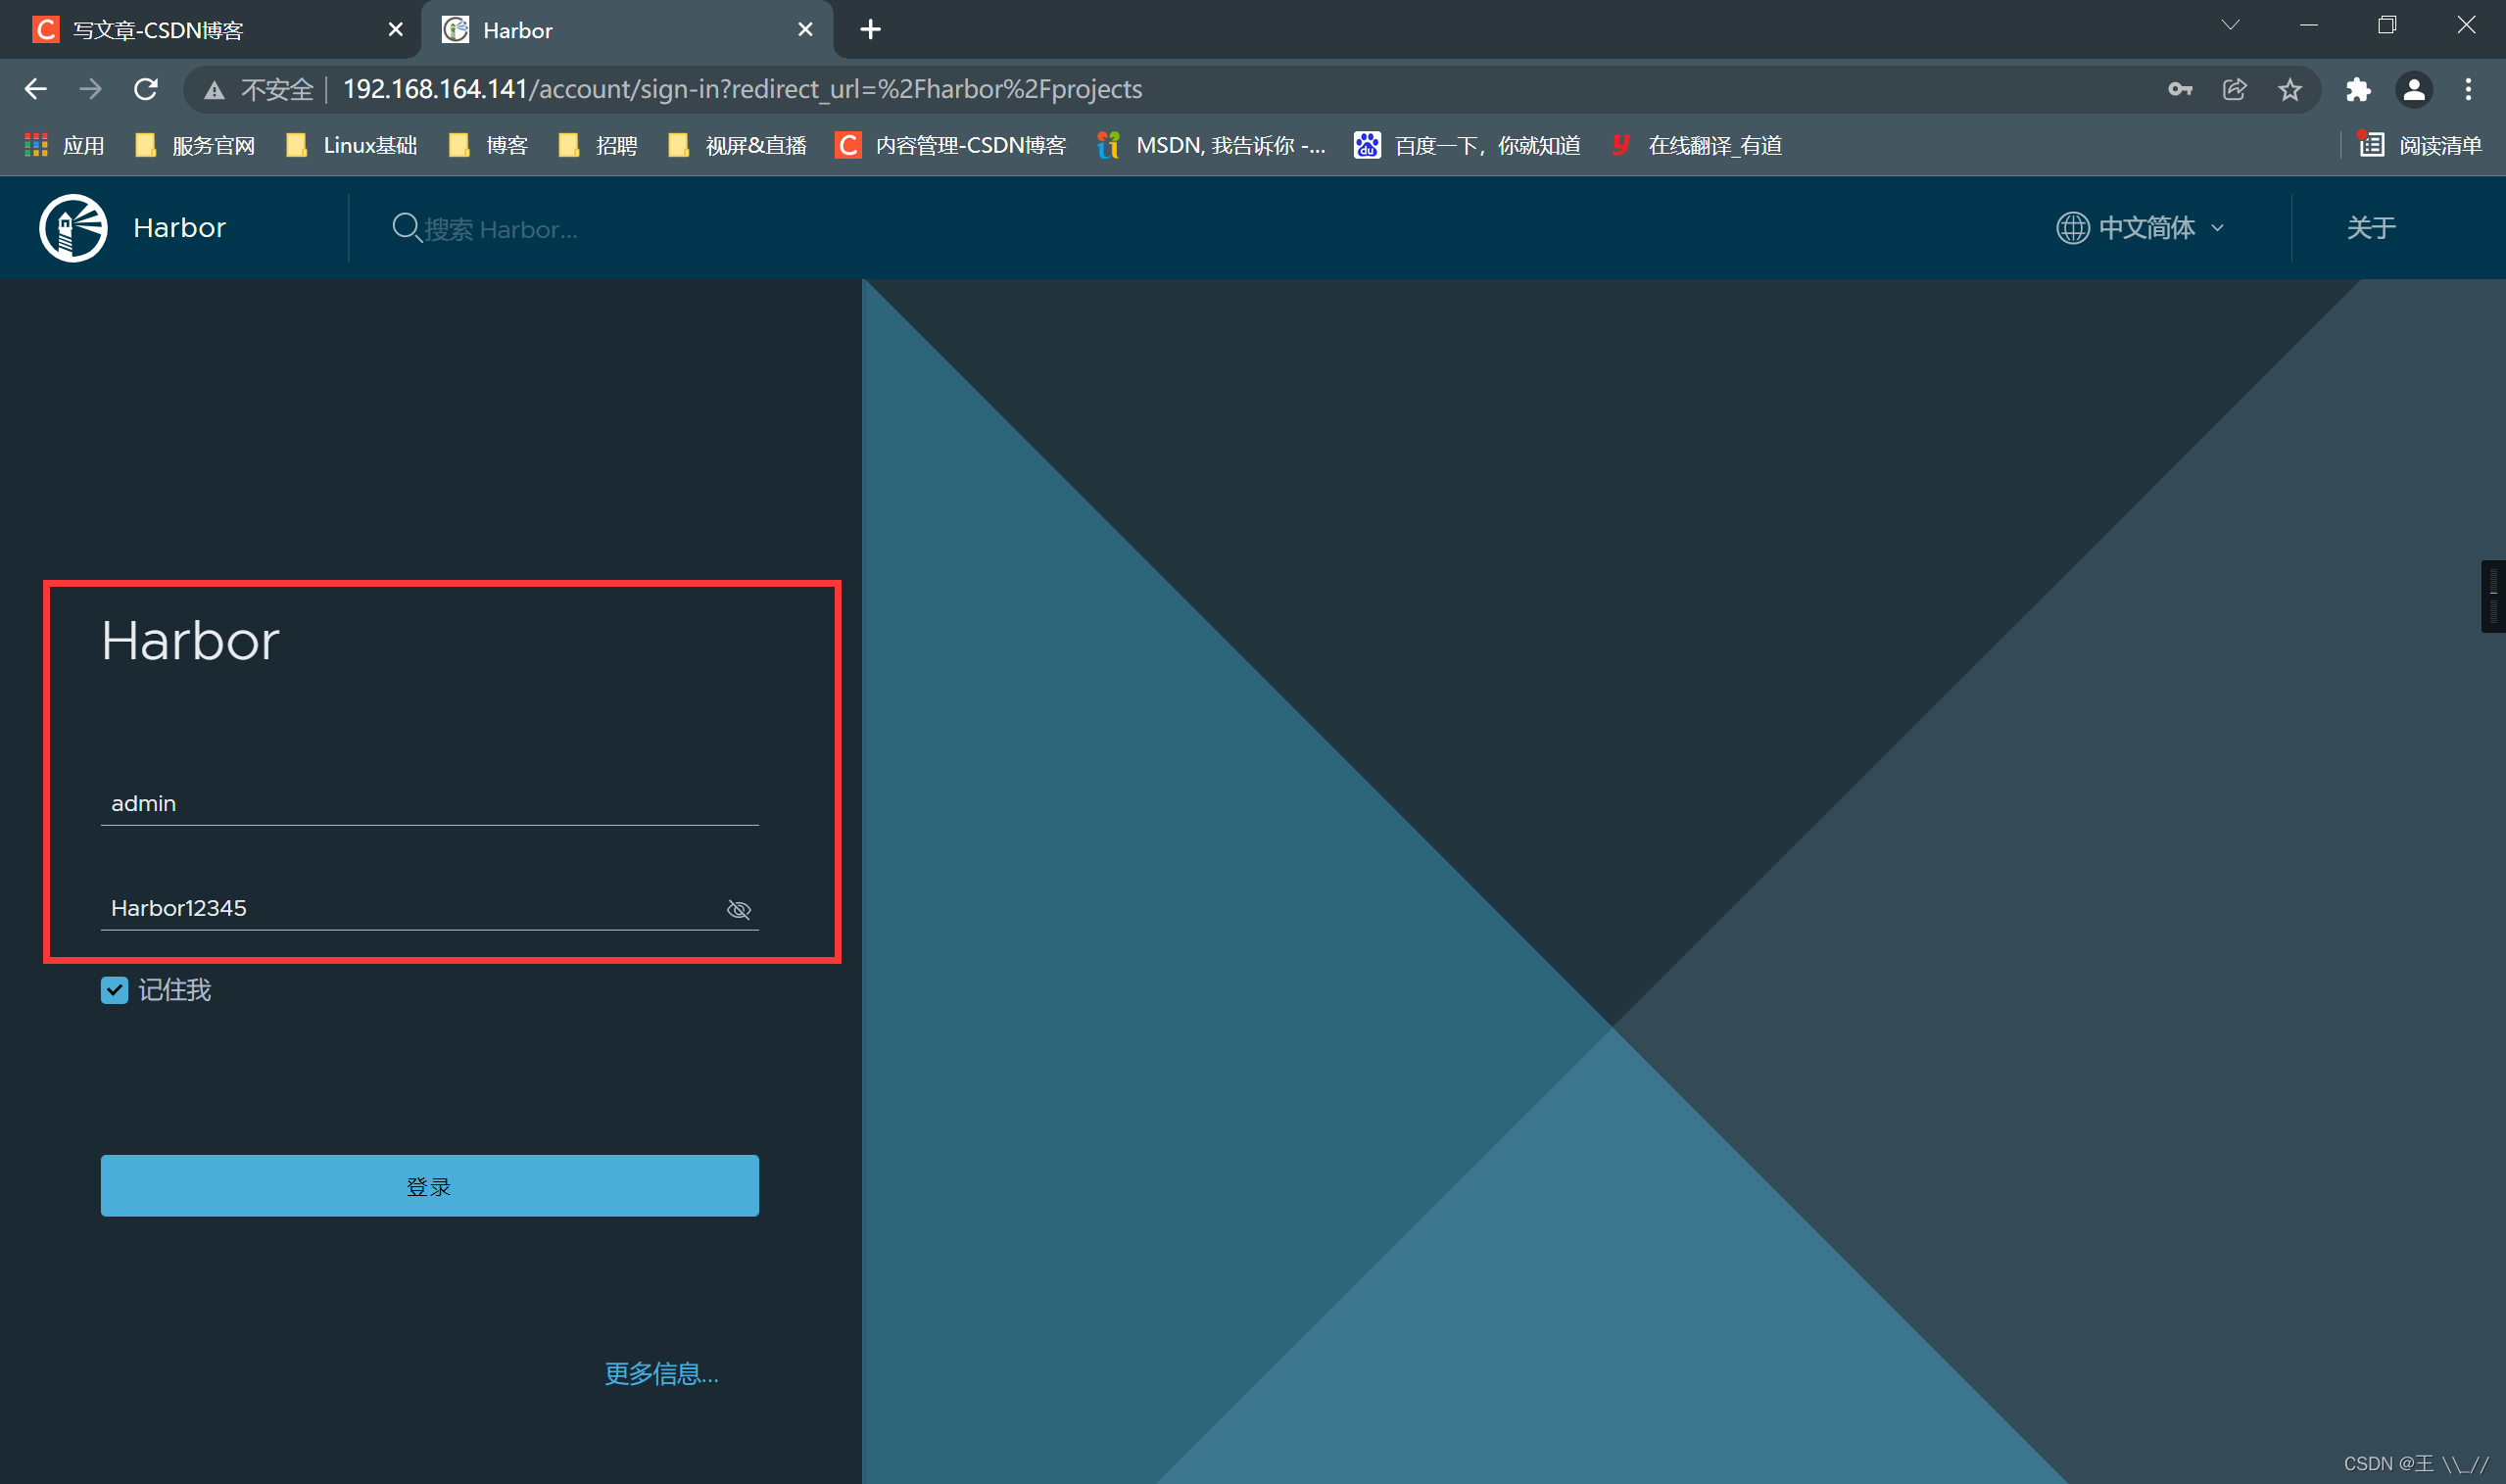Open Chrome three-dot menu
The width and height of the screenshot is (2506, 1484).
[2468, 89]
